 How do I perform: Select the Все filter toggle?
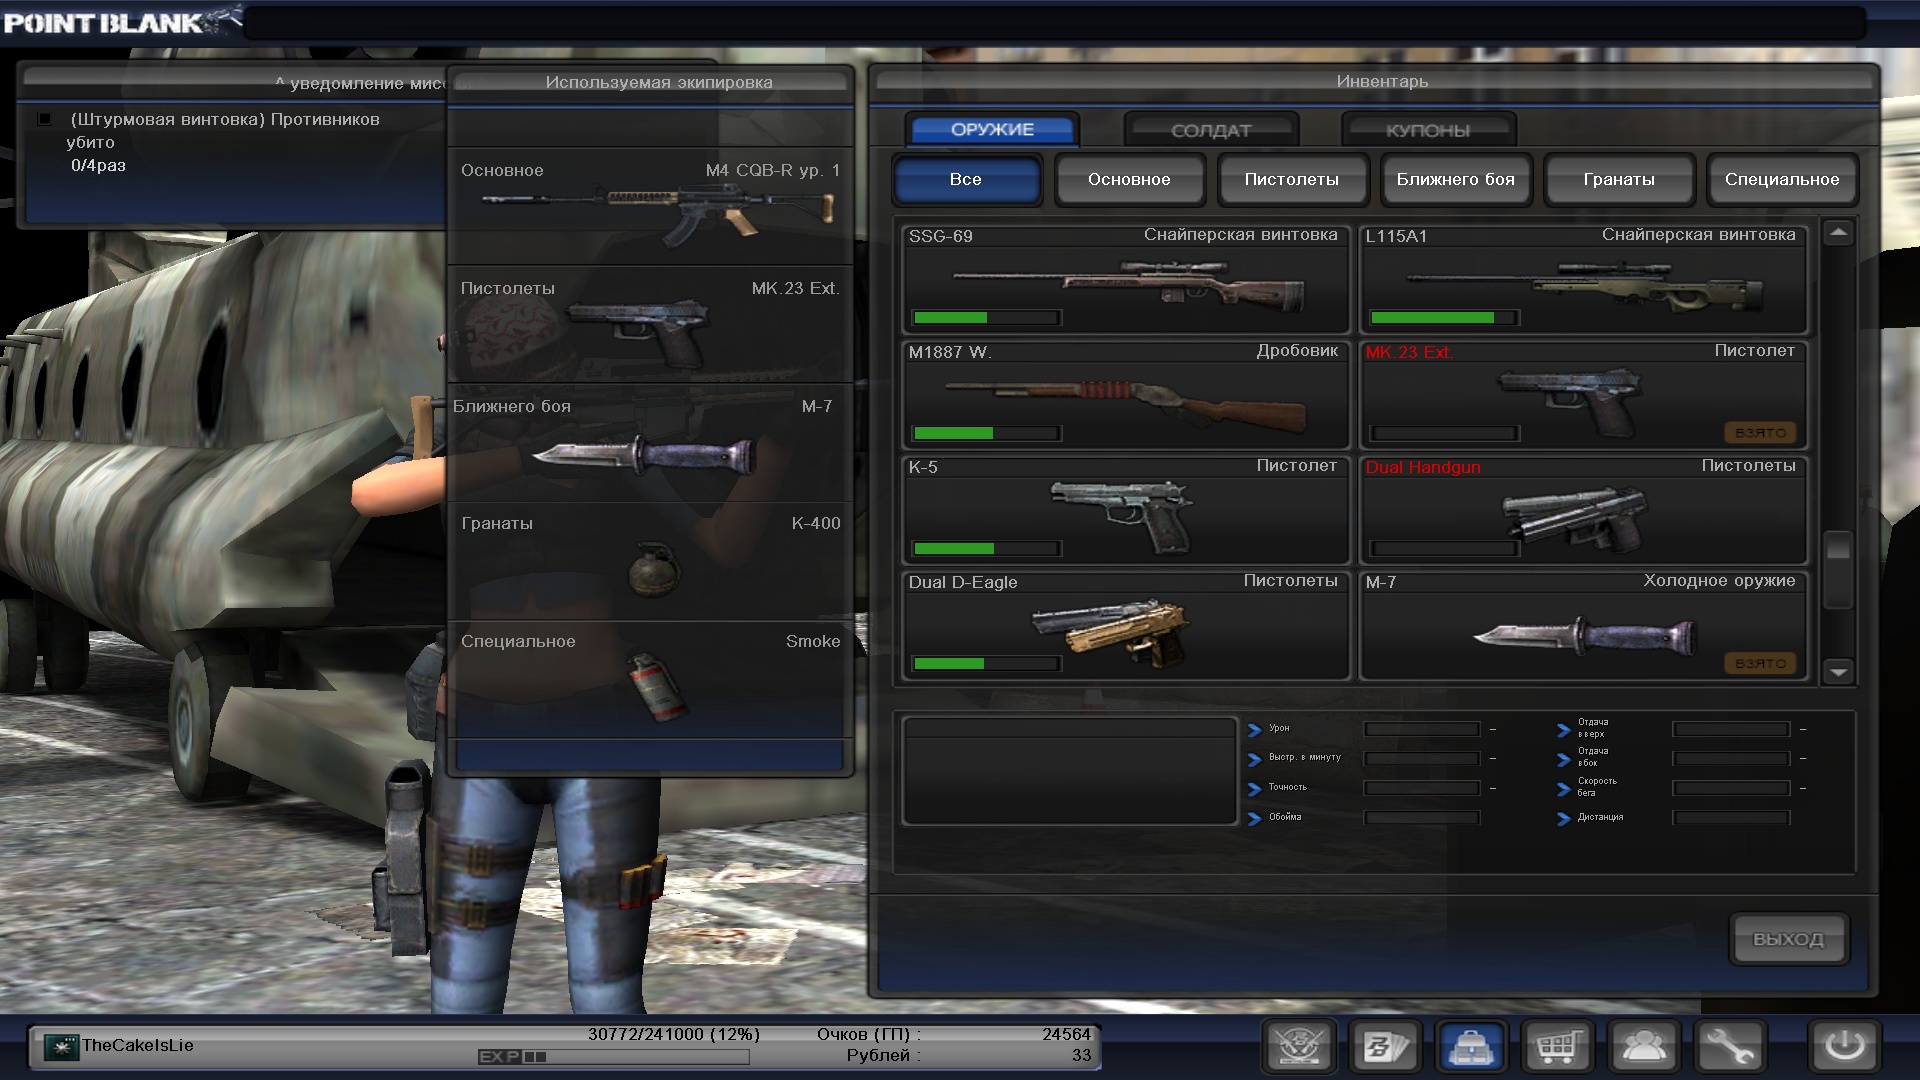click(966, 180)
